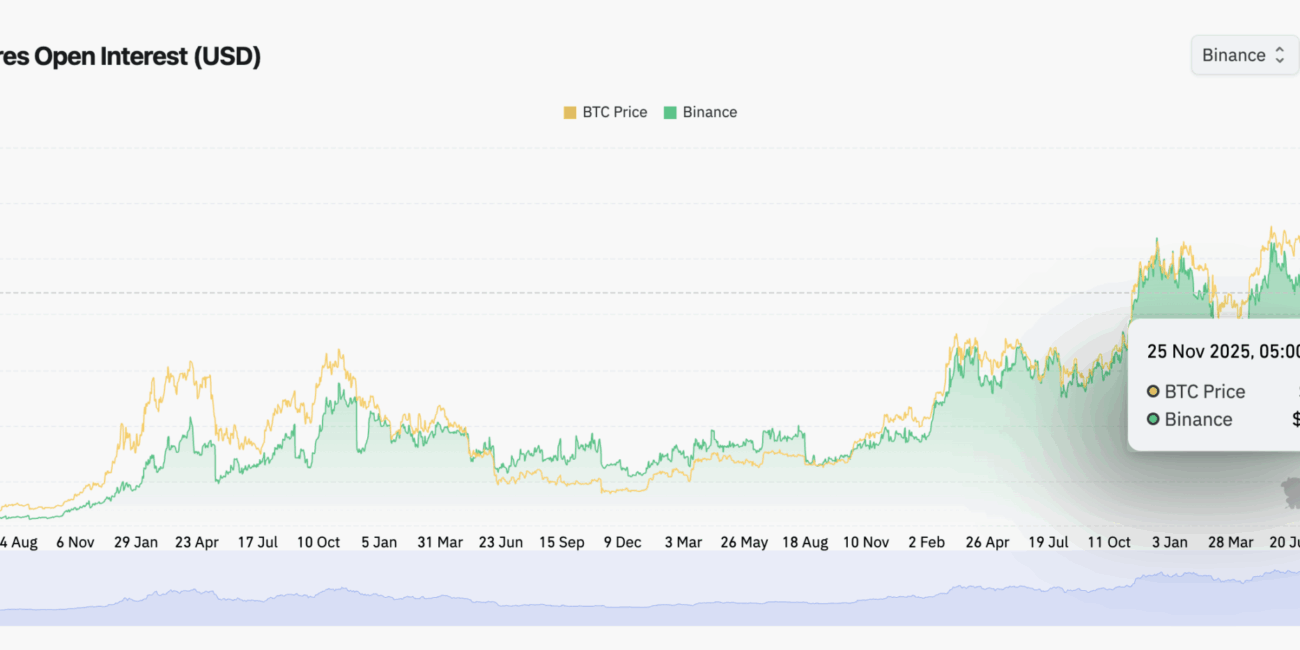
Task: Click the 9 Dec x-axis date label
Action: 622,542
